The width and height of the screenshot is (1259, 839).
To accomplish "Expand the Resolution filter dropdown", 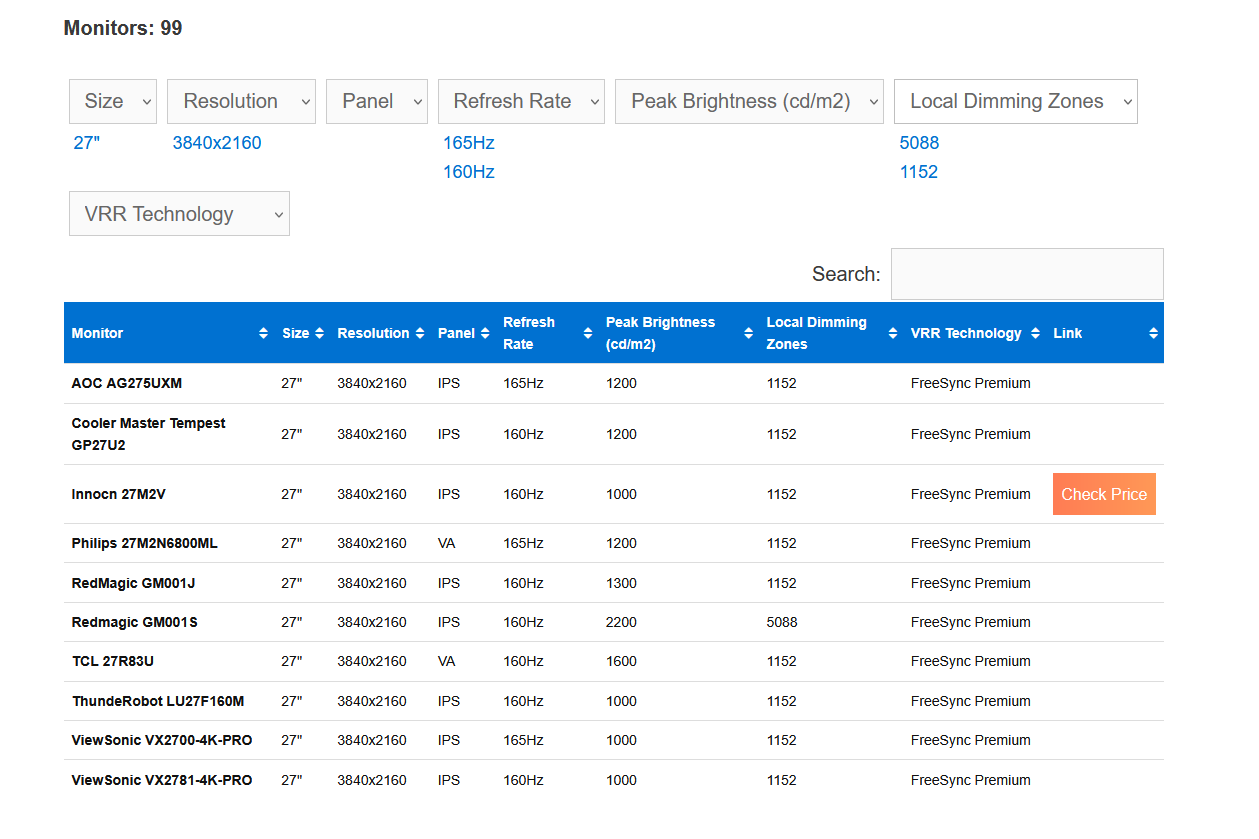I will pyautogui.click(x=241, y=102).
